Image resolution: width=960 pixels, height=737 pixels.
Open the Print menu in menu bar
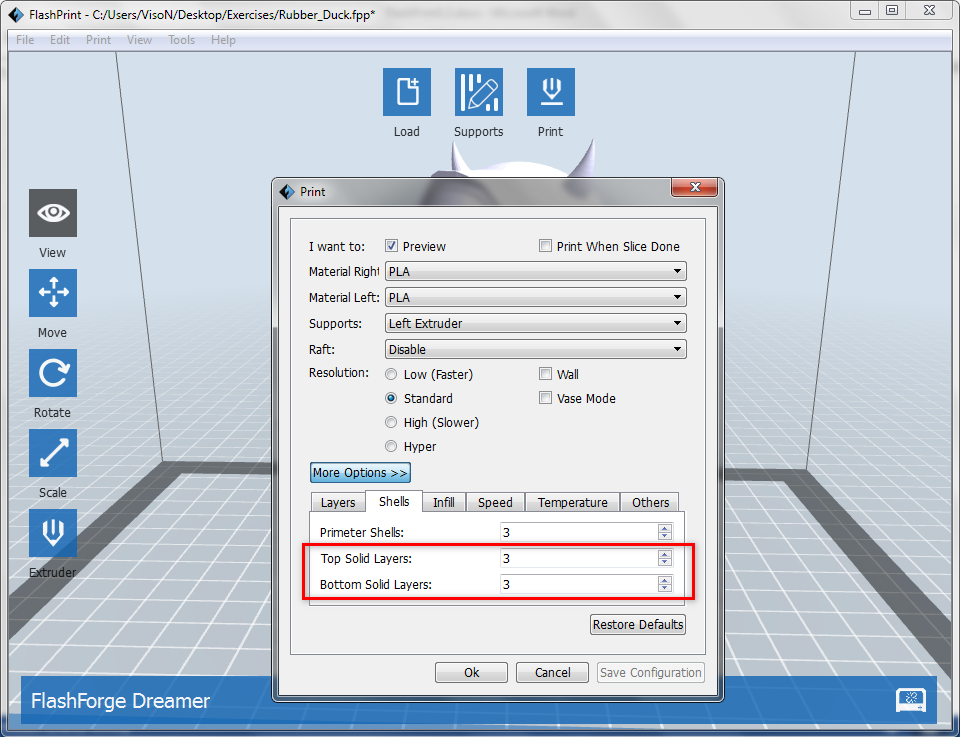coord(99,40)
